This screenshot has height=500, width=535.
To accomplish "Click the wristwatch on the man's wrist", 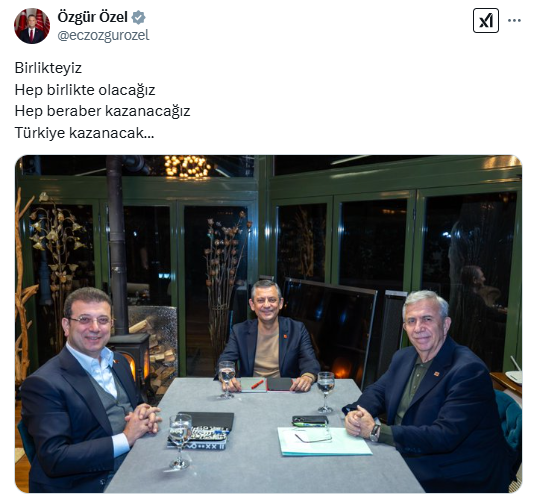I will (x=375, y=433).
